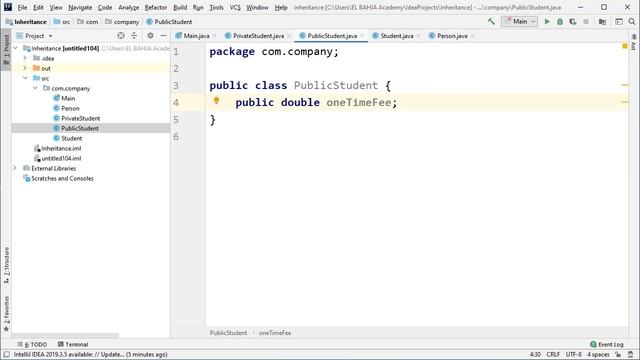This screenshot has height=360, width=640.
Task: Open the Refactor menu
Action: tap(156, 7)
